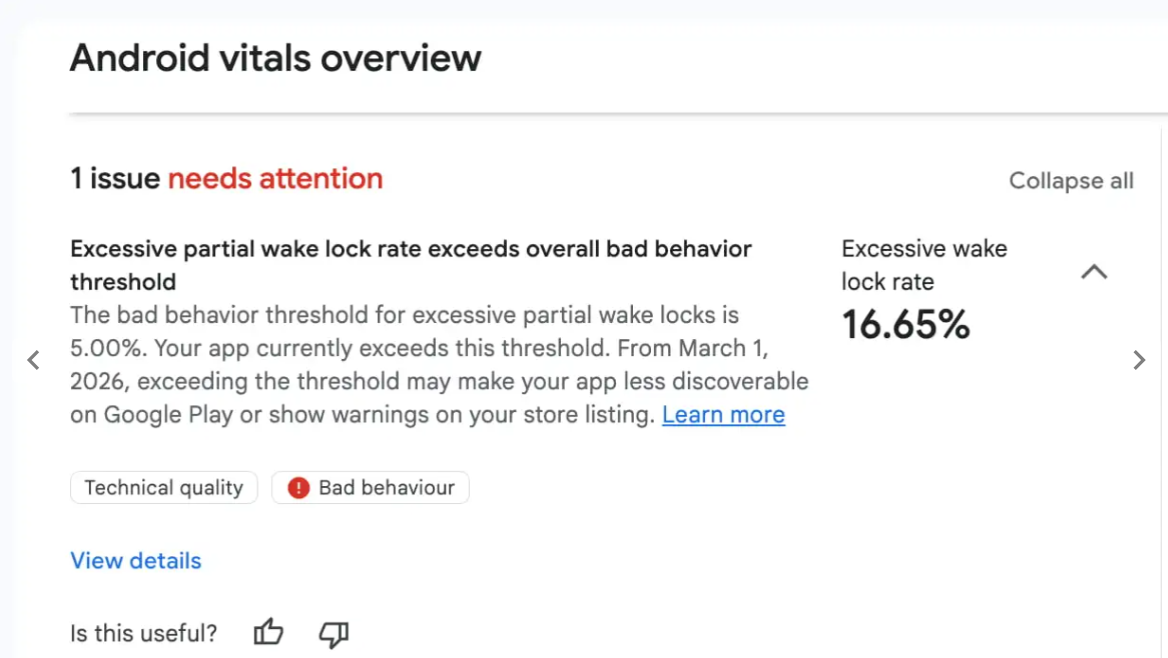Click the Android vitals overview heading
Screen dimensions: 1168x658
tap(275, 58)
